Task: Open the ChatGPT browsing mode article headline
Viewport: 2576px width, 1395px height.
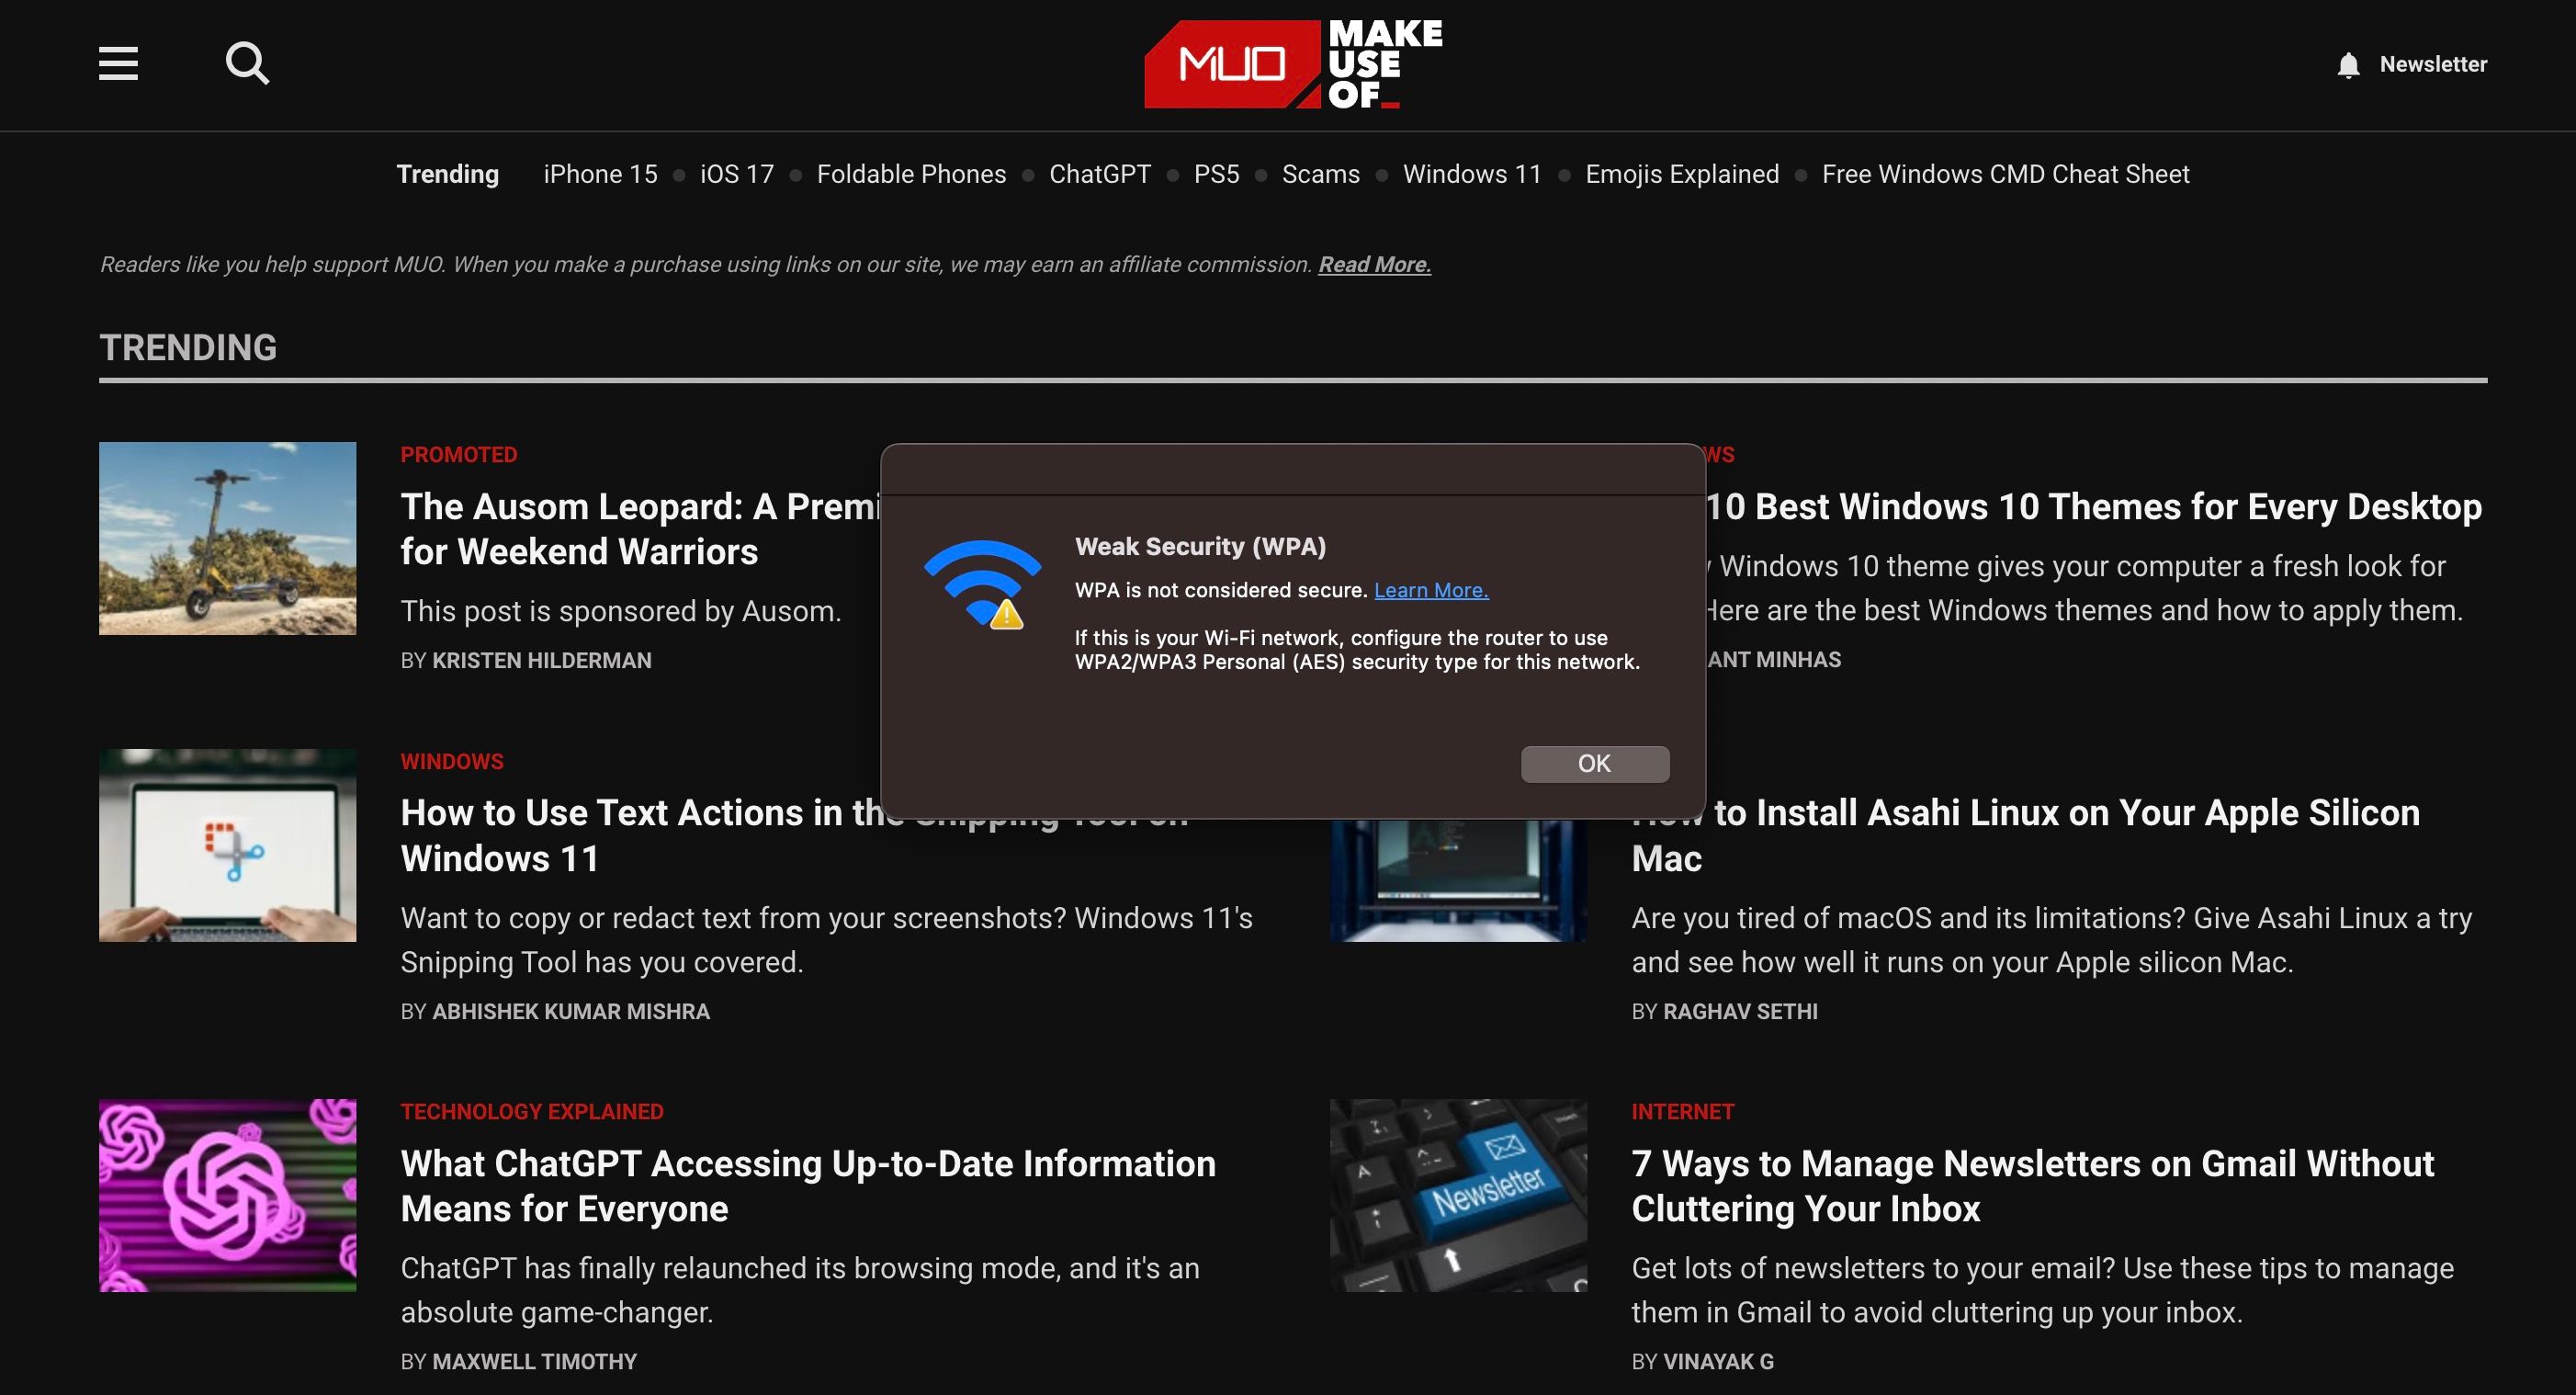Action: [807, 1186]
